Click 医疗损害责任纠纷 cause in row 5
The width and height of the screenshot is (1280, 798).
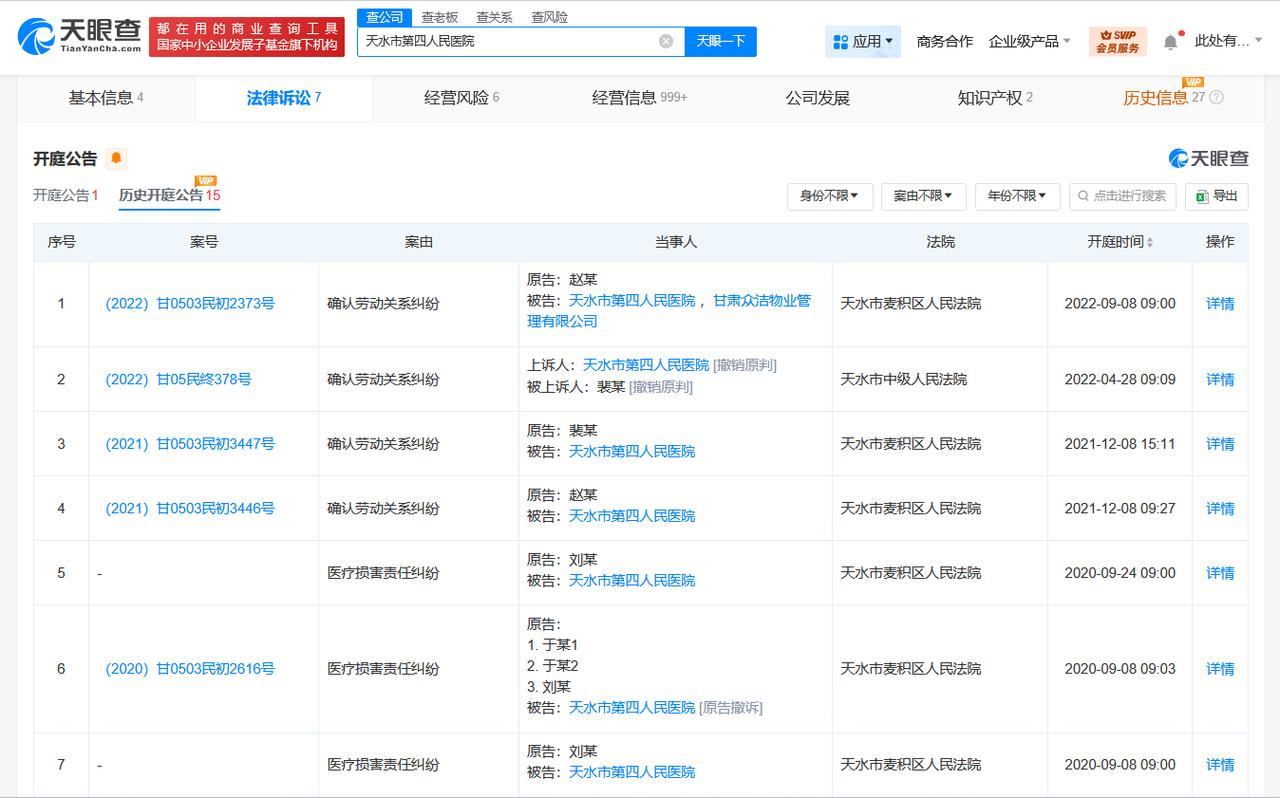tap(384, 573)
